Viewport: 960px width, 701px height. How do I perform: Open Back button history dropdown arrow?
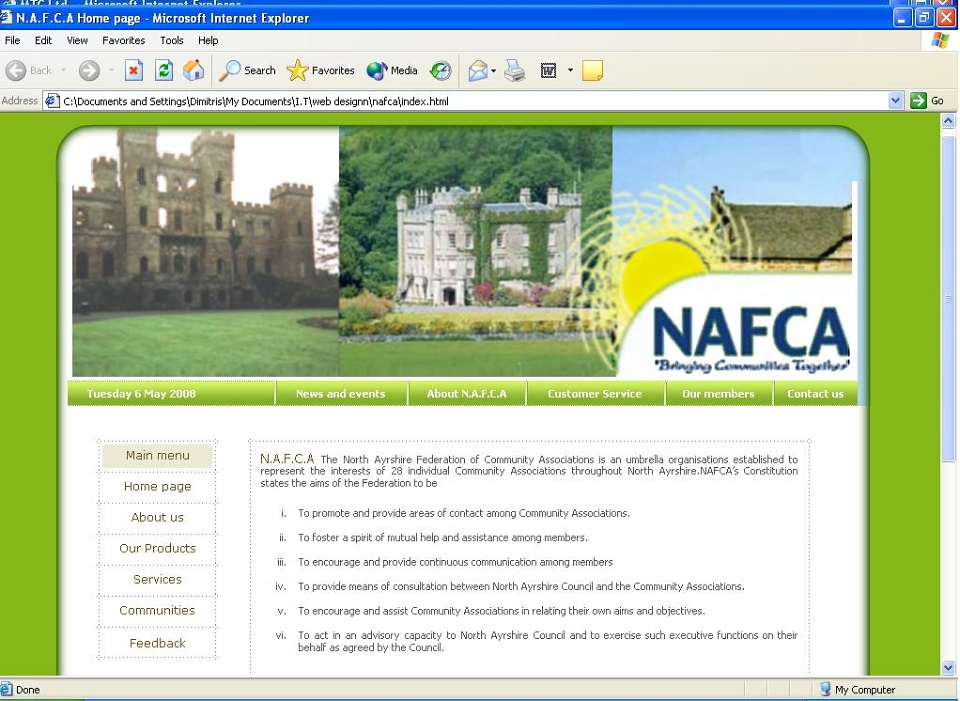tap(63, 70)
